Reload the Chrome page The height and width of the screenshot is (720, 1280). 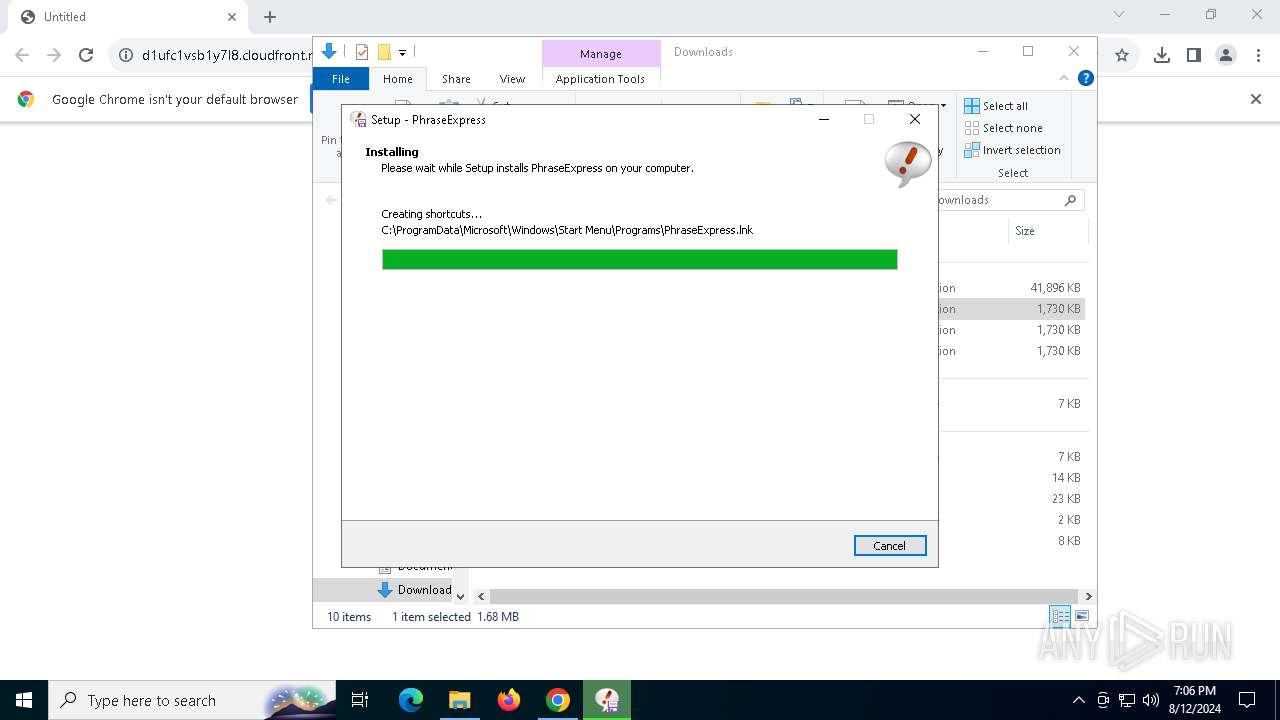86,55
